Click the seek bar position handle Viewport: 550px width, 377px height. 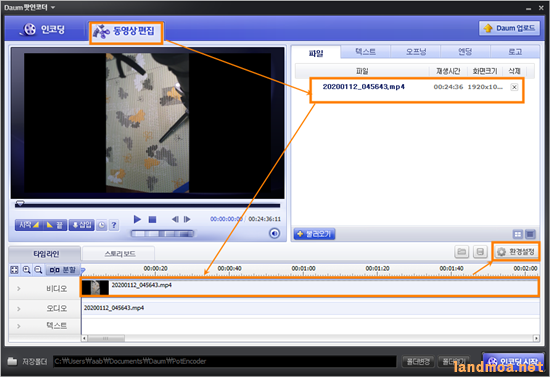(x=20, y=203)
